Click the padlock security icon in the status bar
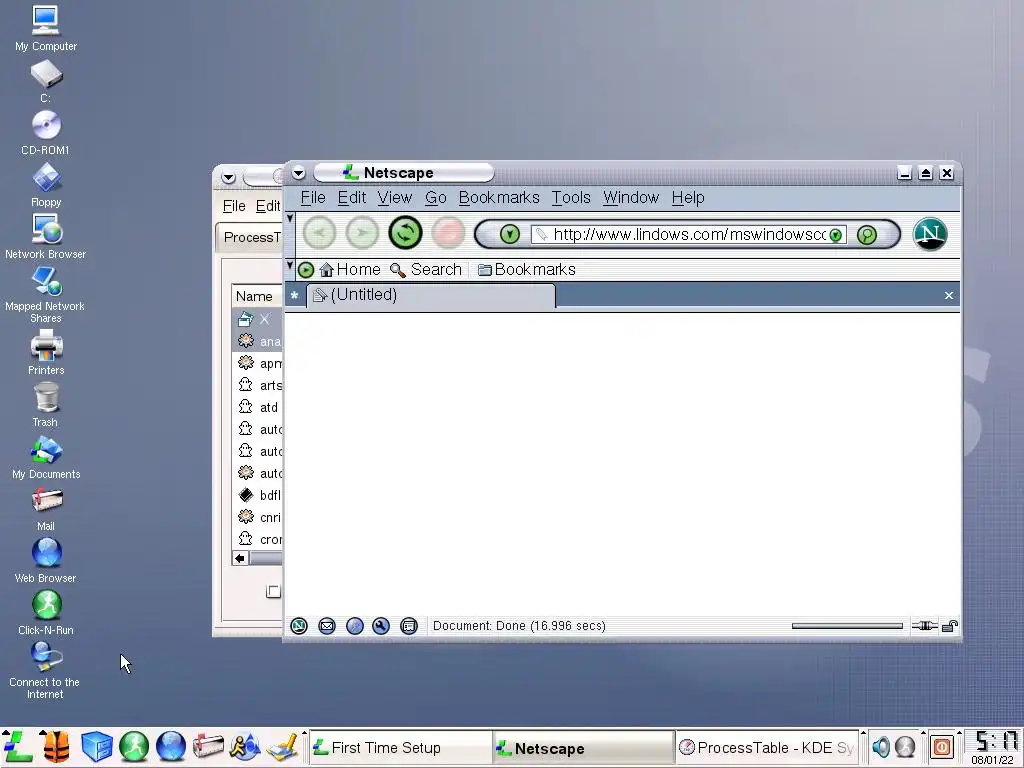Viewport: 1024px width, 768px height. 950,626
